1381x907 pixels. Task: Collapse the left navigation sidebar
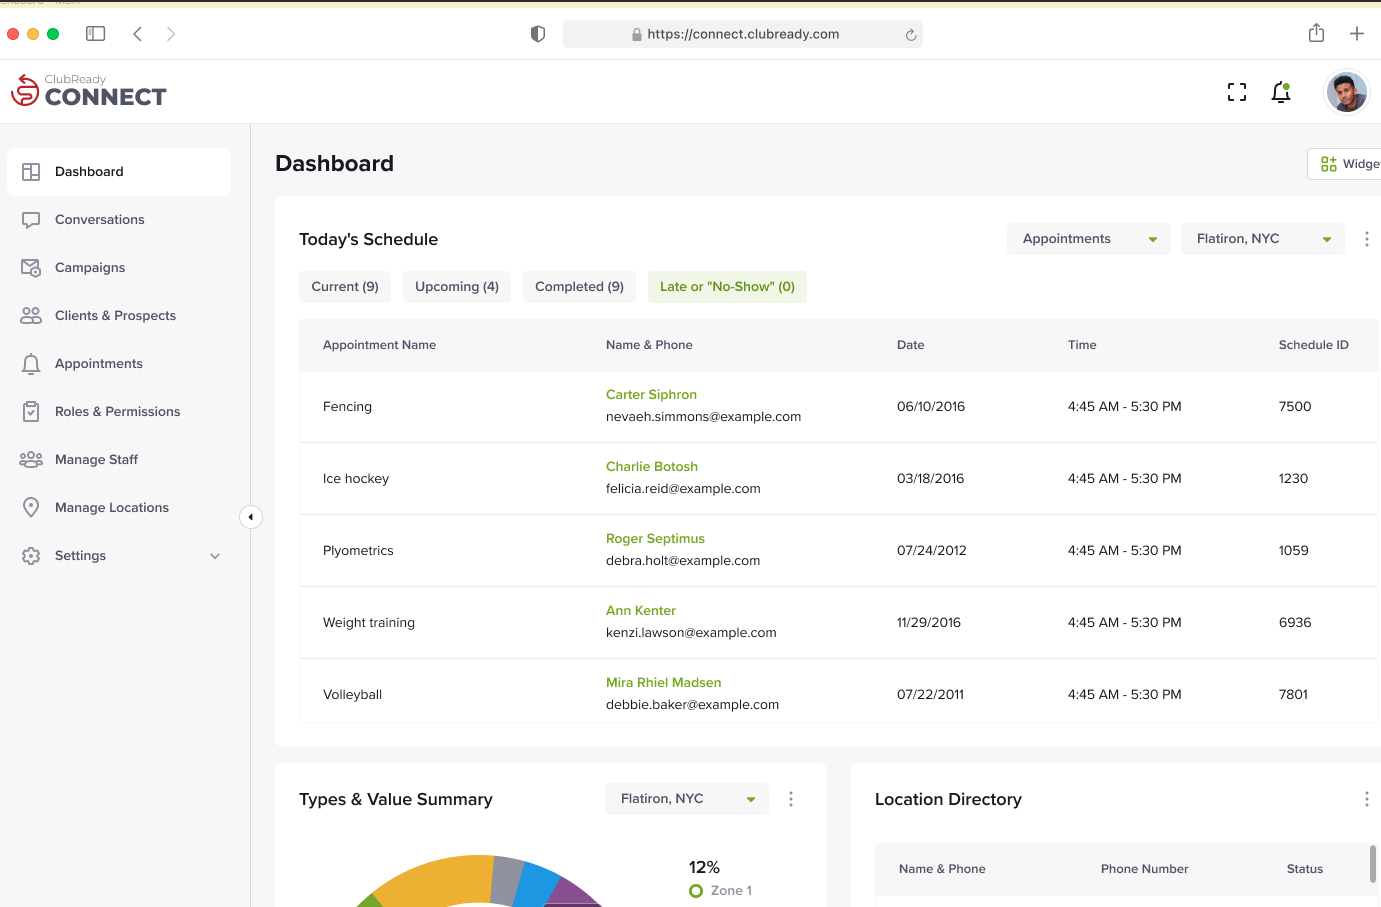251,517
